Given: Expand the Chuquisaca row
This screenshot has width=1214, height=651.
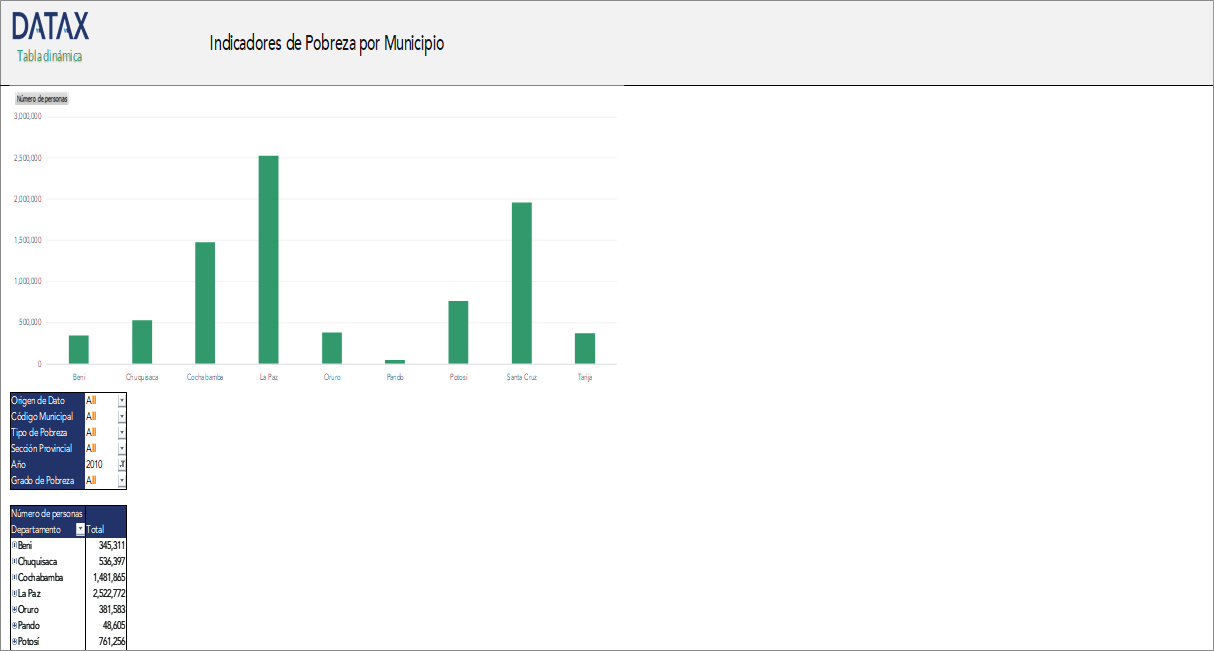Looking at the screenshot, I should click(x=14, y=561).
